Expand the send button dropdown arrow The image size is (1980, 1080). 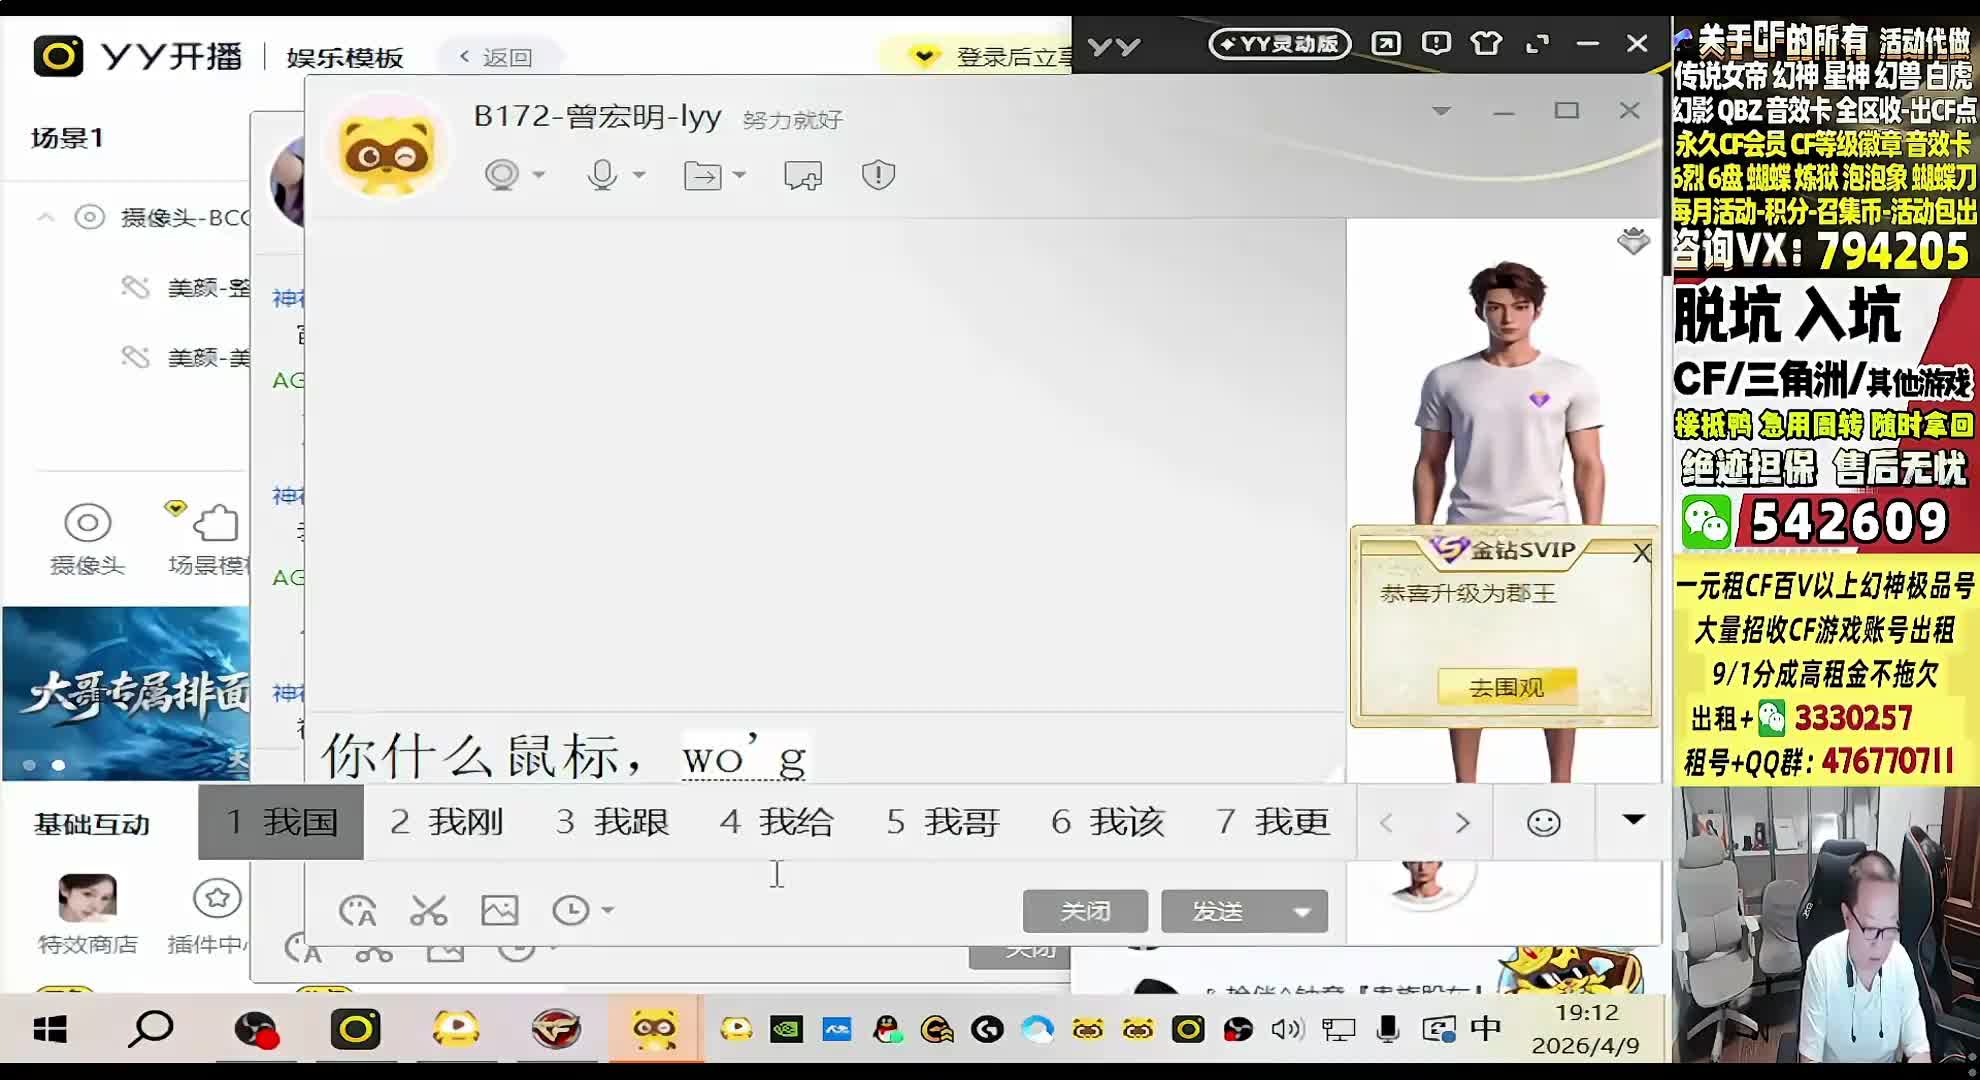point(1301,912)
